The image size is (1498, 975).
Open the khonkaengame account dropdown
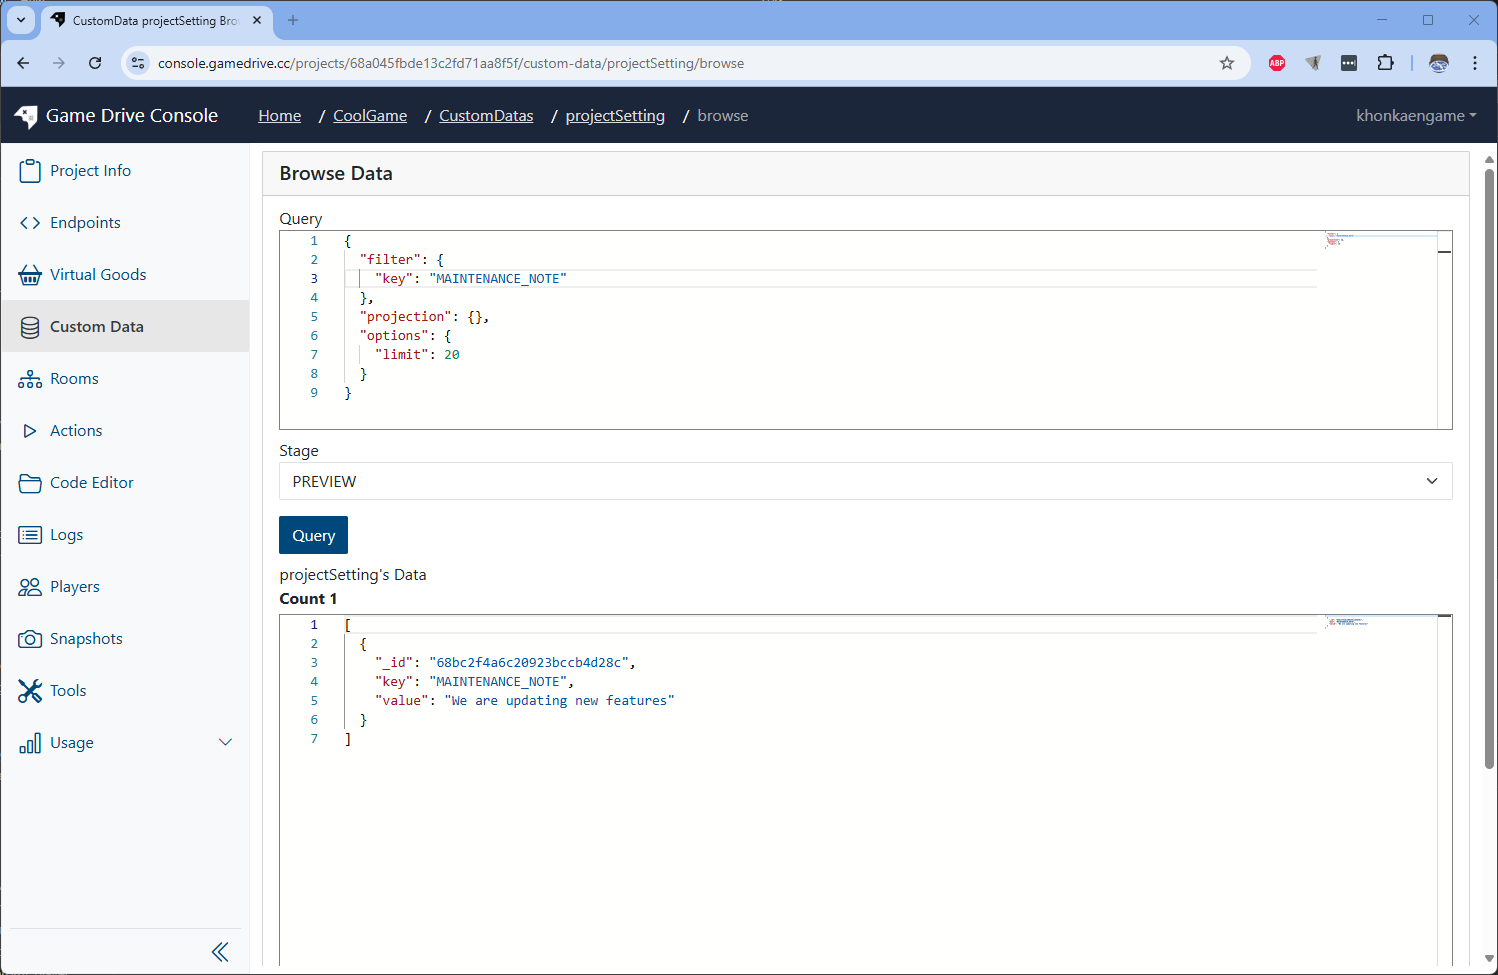pos(1415,116)
